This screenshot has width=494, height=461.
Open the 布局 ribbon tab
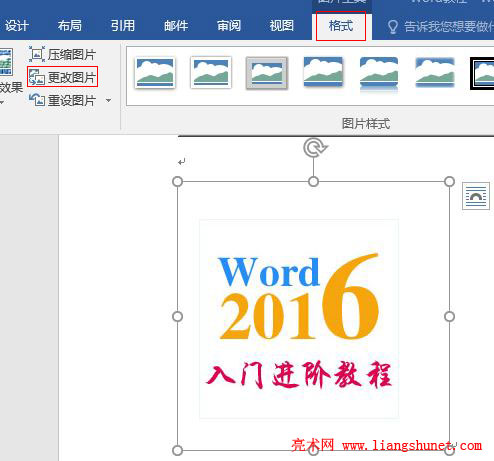coord(69,26)
